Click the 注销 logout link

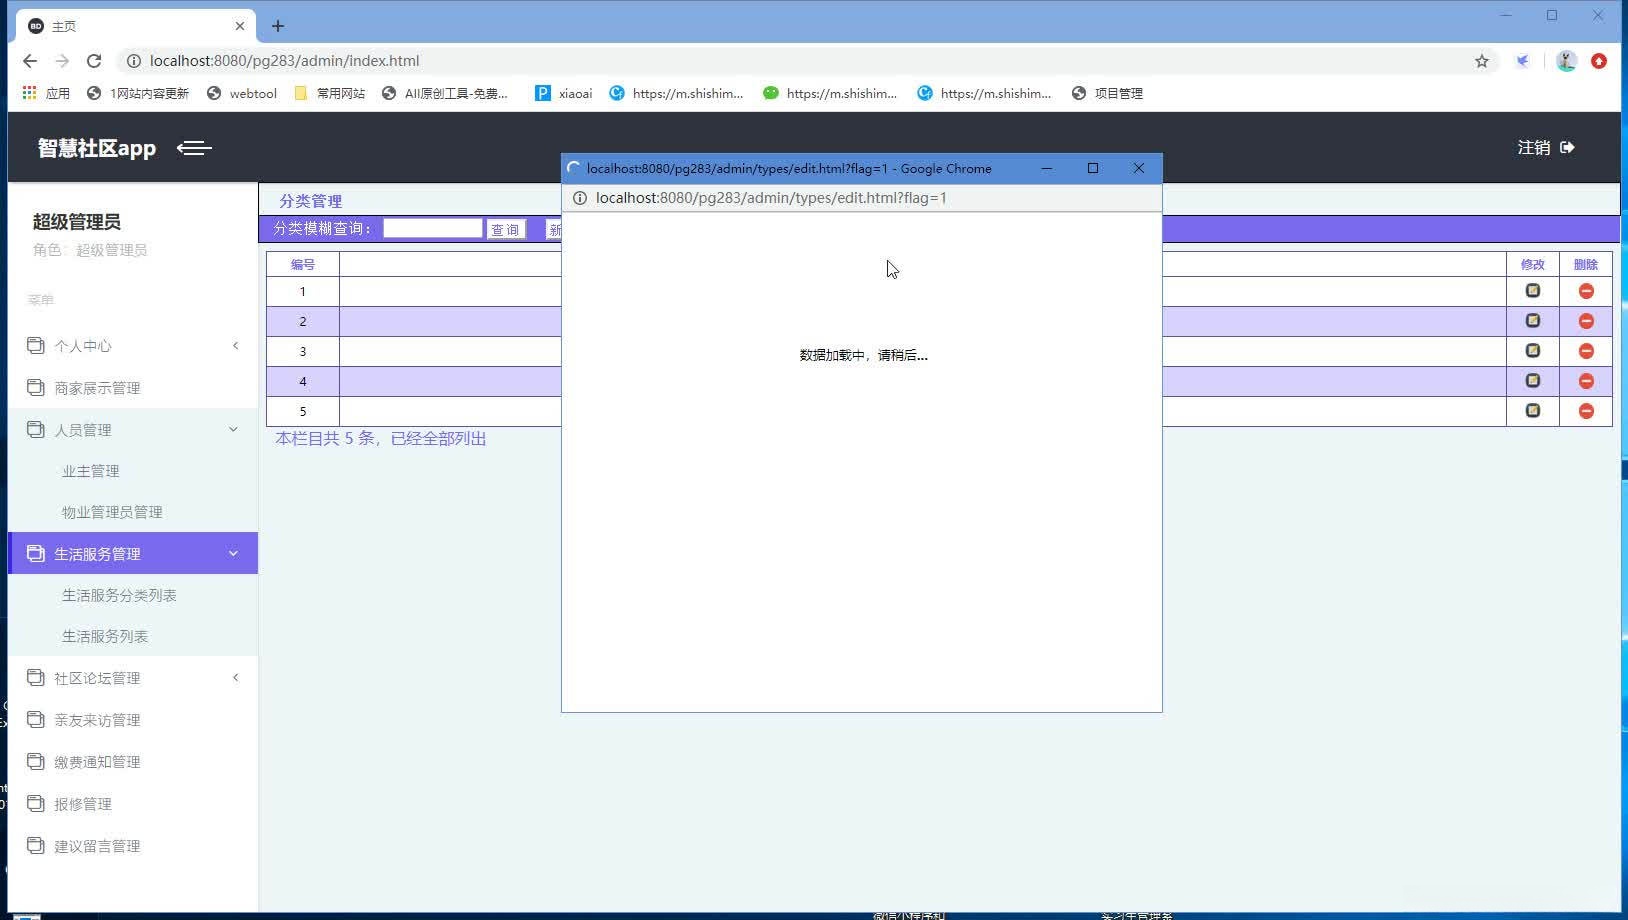(x=1534, y=148)
